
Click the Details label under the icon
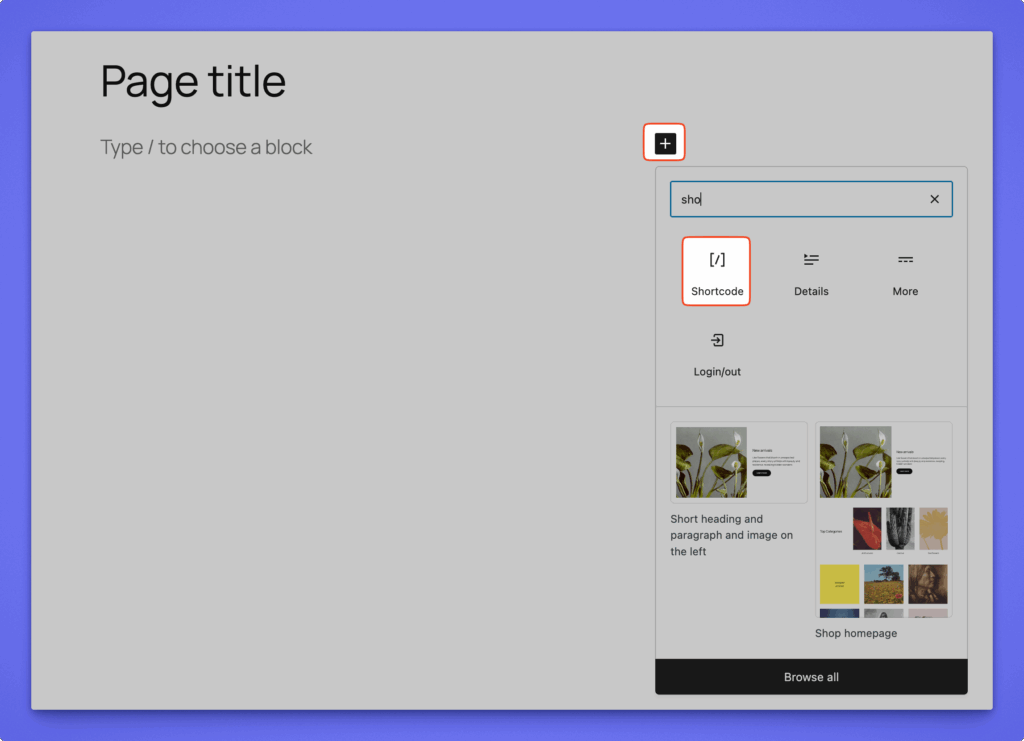[x=811, y=292]
